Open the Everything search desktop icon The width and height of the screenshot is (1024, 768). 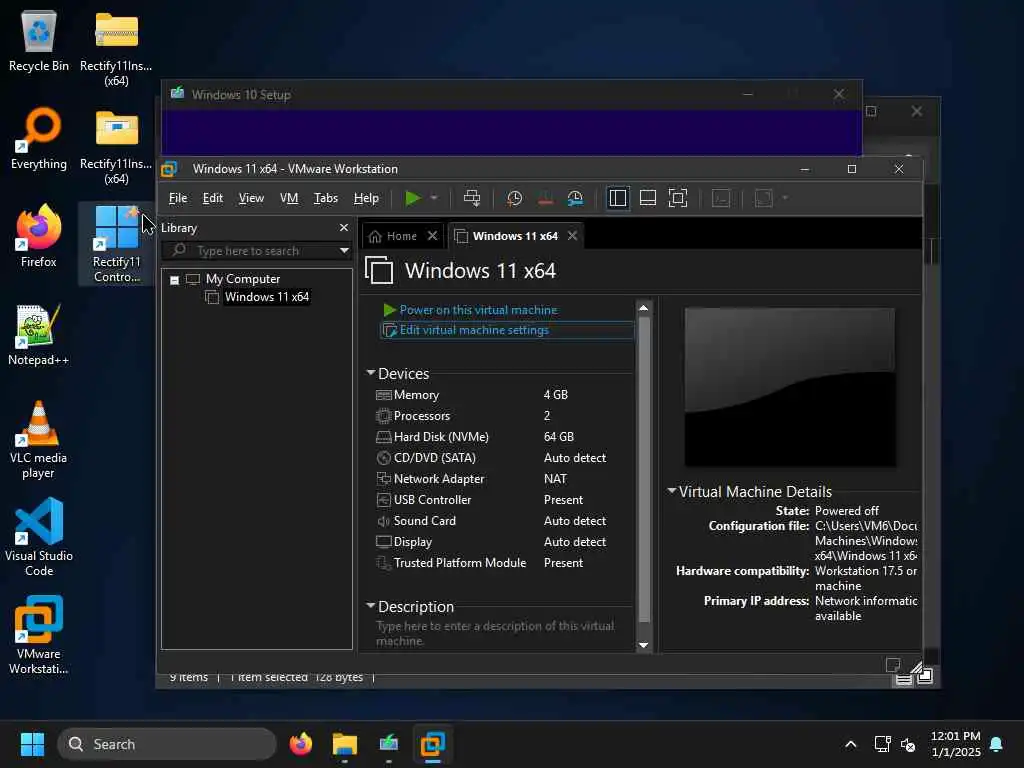(x=39, y=138)
